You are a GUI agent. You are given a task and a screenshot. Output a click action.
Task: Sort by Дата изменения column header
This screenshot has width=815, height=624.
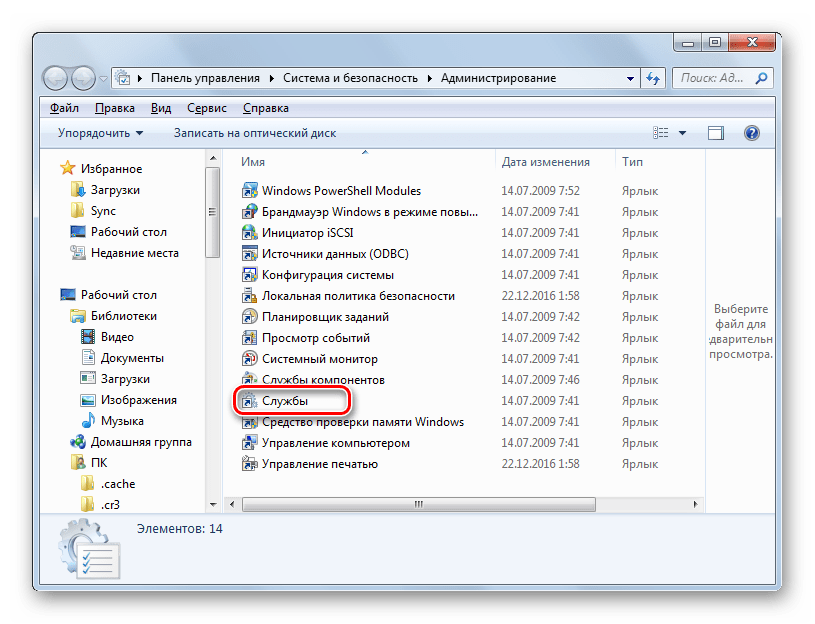click(x=555, y=162)
